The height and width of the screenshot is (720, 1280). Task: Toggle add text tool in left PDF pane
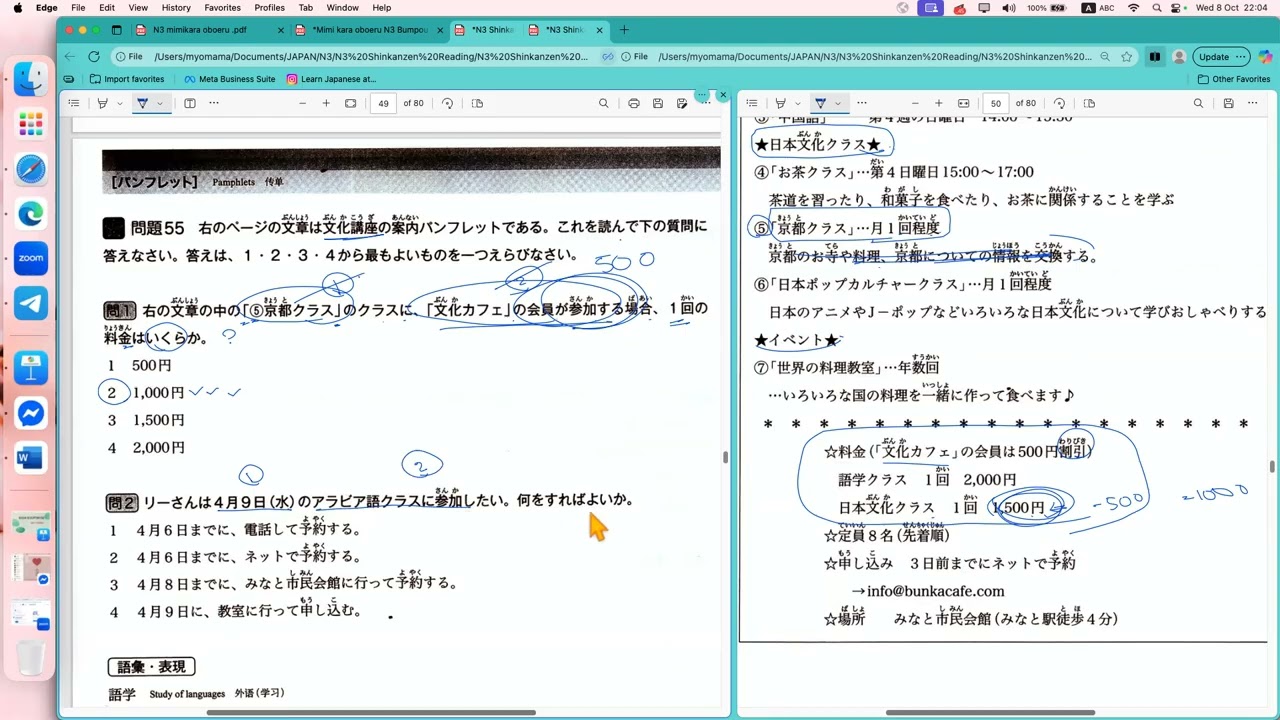click(x=190, y=103)
